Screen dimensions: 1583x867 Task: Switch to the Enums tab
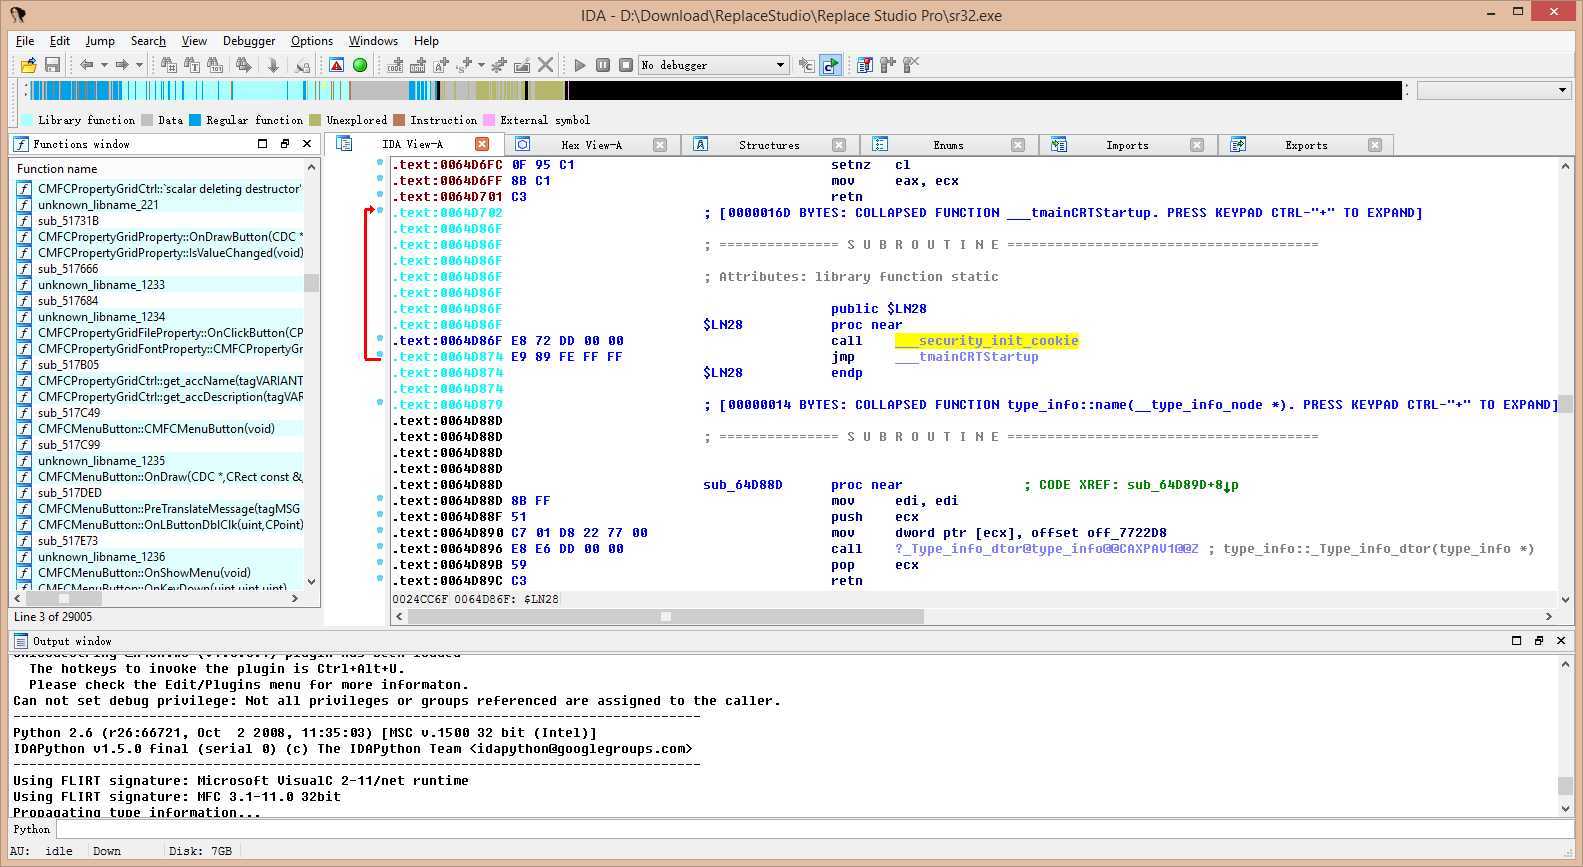pyautogui.click(x=948, y=145)
